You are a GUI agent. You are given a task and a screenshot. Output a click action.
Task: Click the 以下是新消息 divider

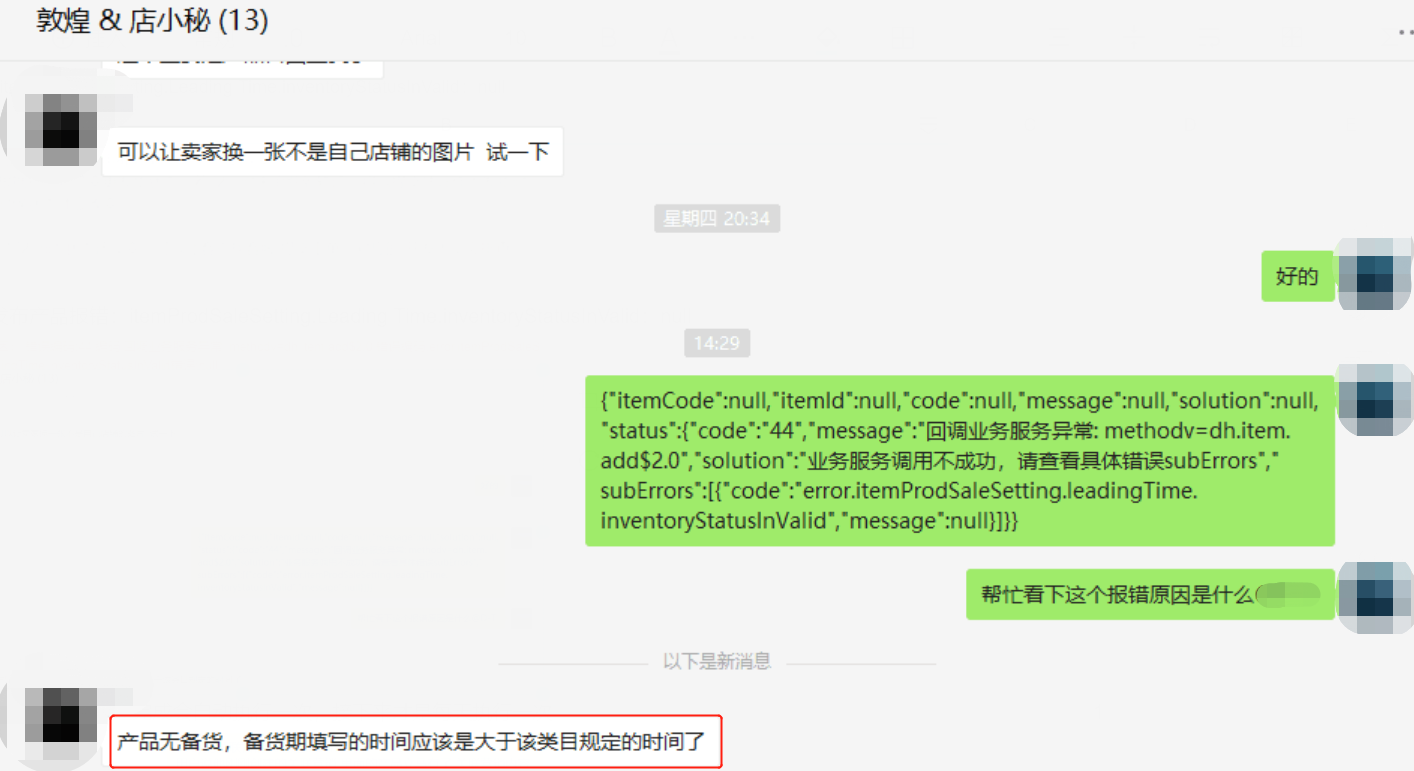pos(717,662)
